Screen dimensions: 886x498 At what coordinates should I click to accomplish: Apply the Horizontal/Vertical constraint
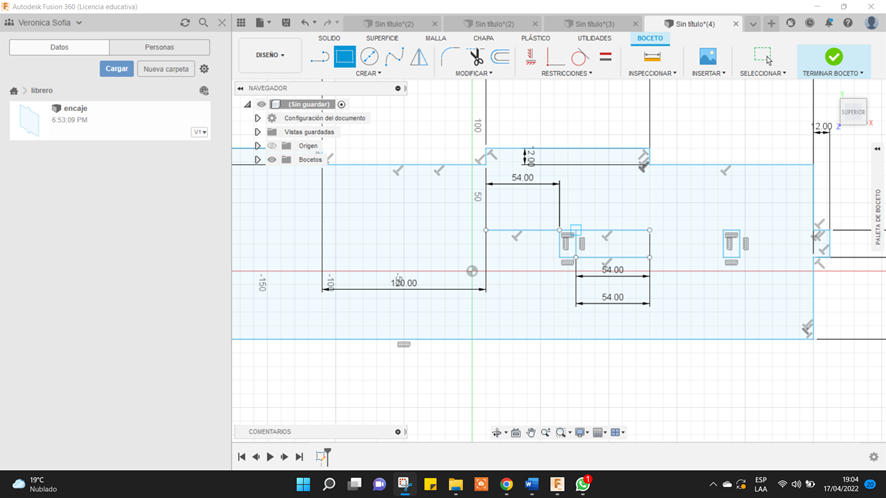click(x=531, y=57)
